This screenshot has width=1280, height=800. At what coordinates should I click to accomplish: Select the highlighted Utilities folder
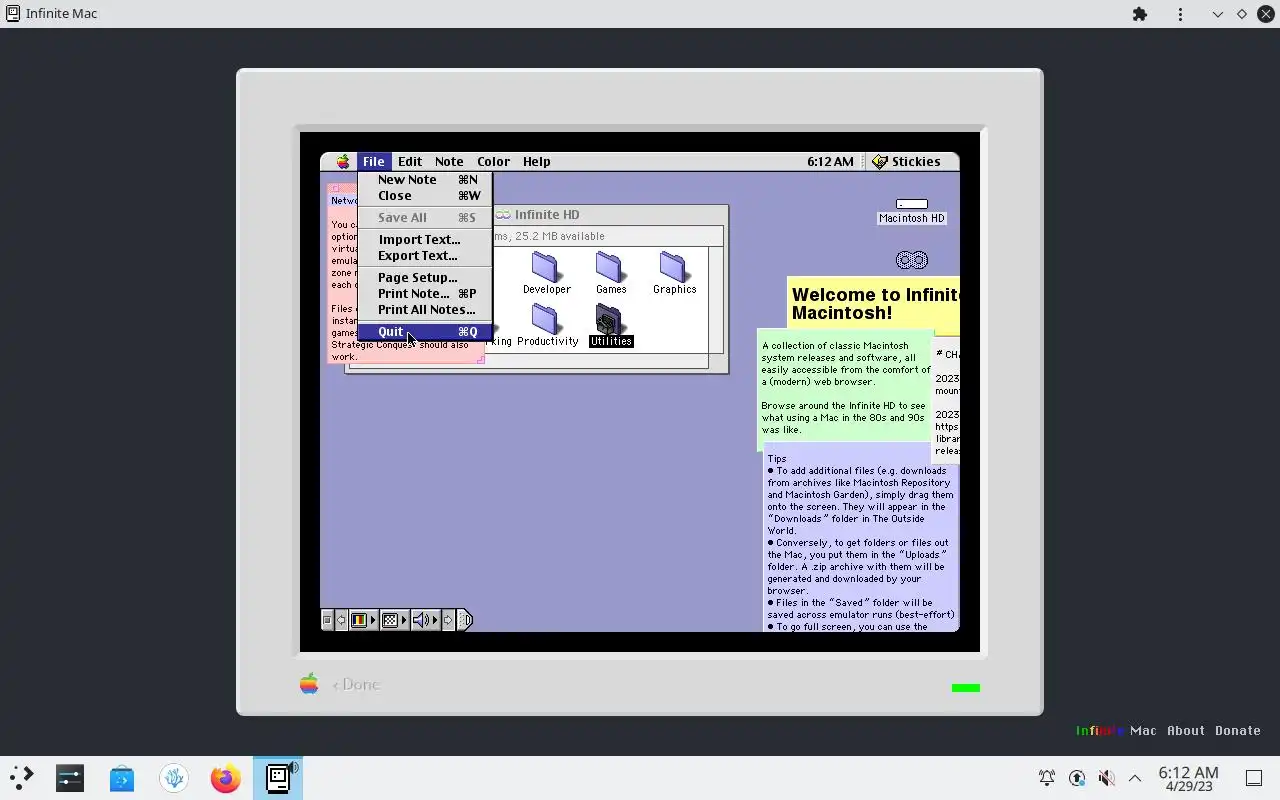(611, 325)
